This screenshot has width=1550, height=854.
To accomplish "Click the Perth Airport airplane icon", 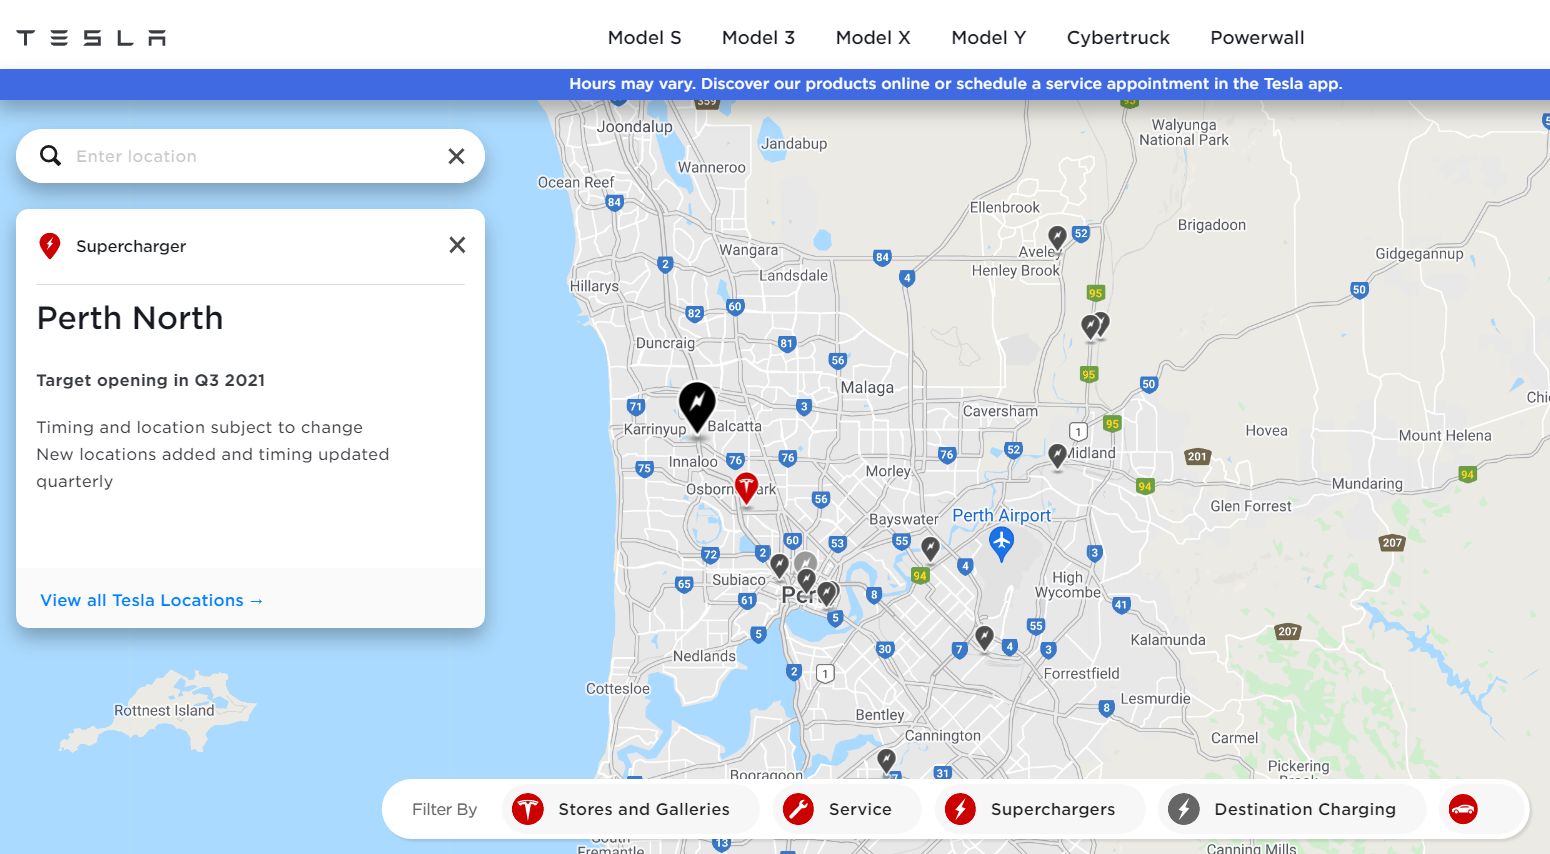I will click(x=1001, y=542).
